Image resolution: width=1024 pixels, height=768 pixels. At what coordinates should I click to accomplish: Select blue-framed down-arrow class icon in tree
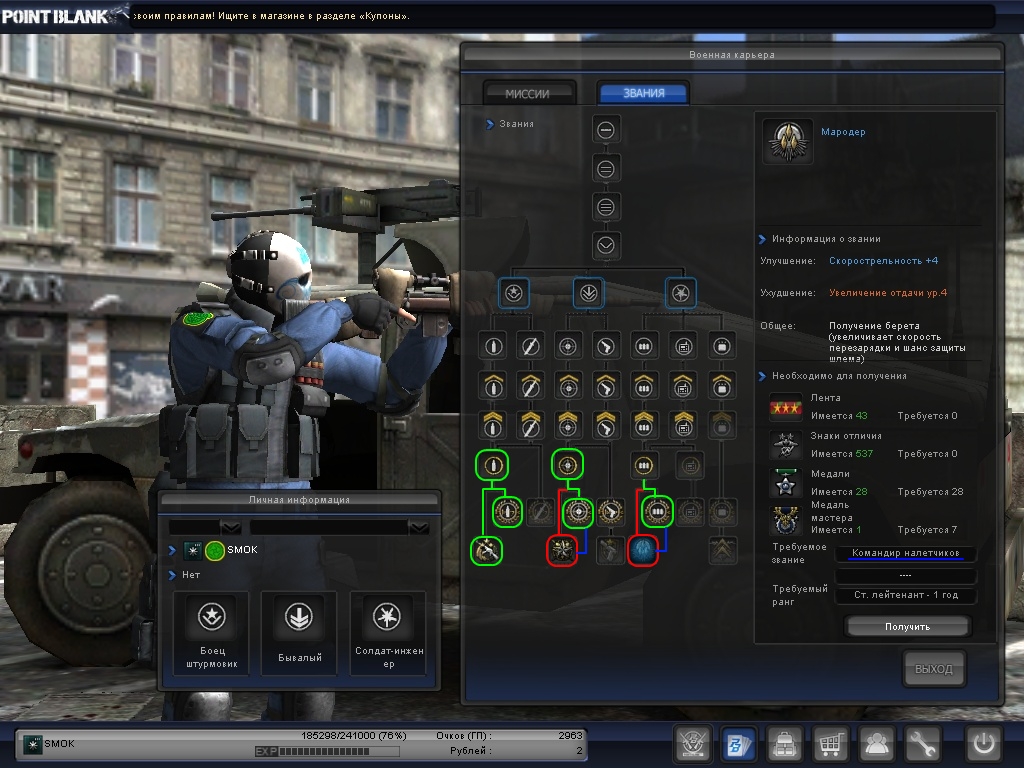(588, 293)
